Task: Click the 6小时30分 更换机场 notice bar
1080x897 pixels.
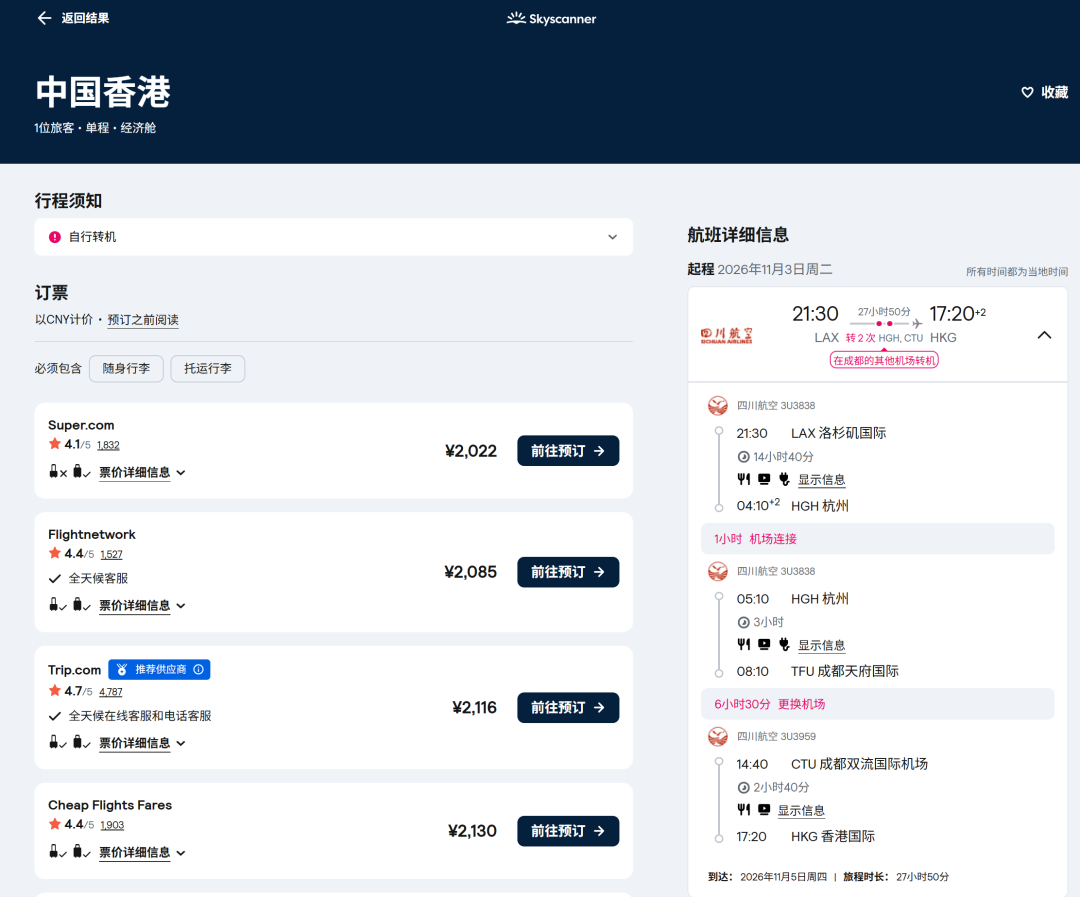Action: [878, 704]
